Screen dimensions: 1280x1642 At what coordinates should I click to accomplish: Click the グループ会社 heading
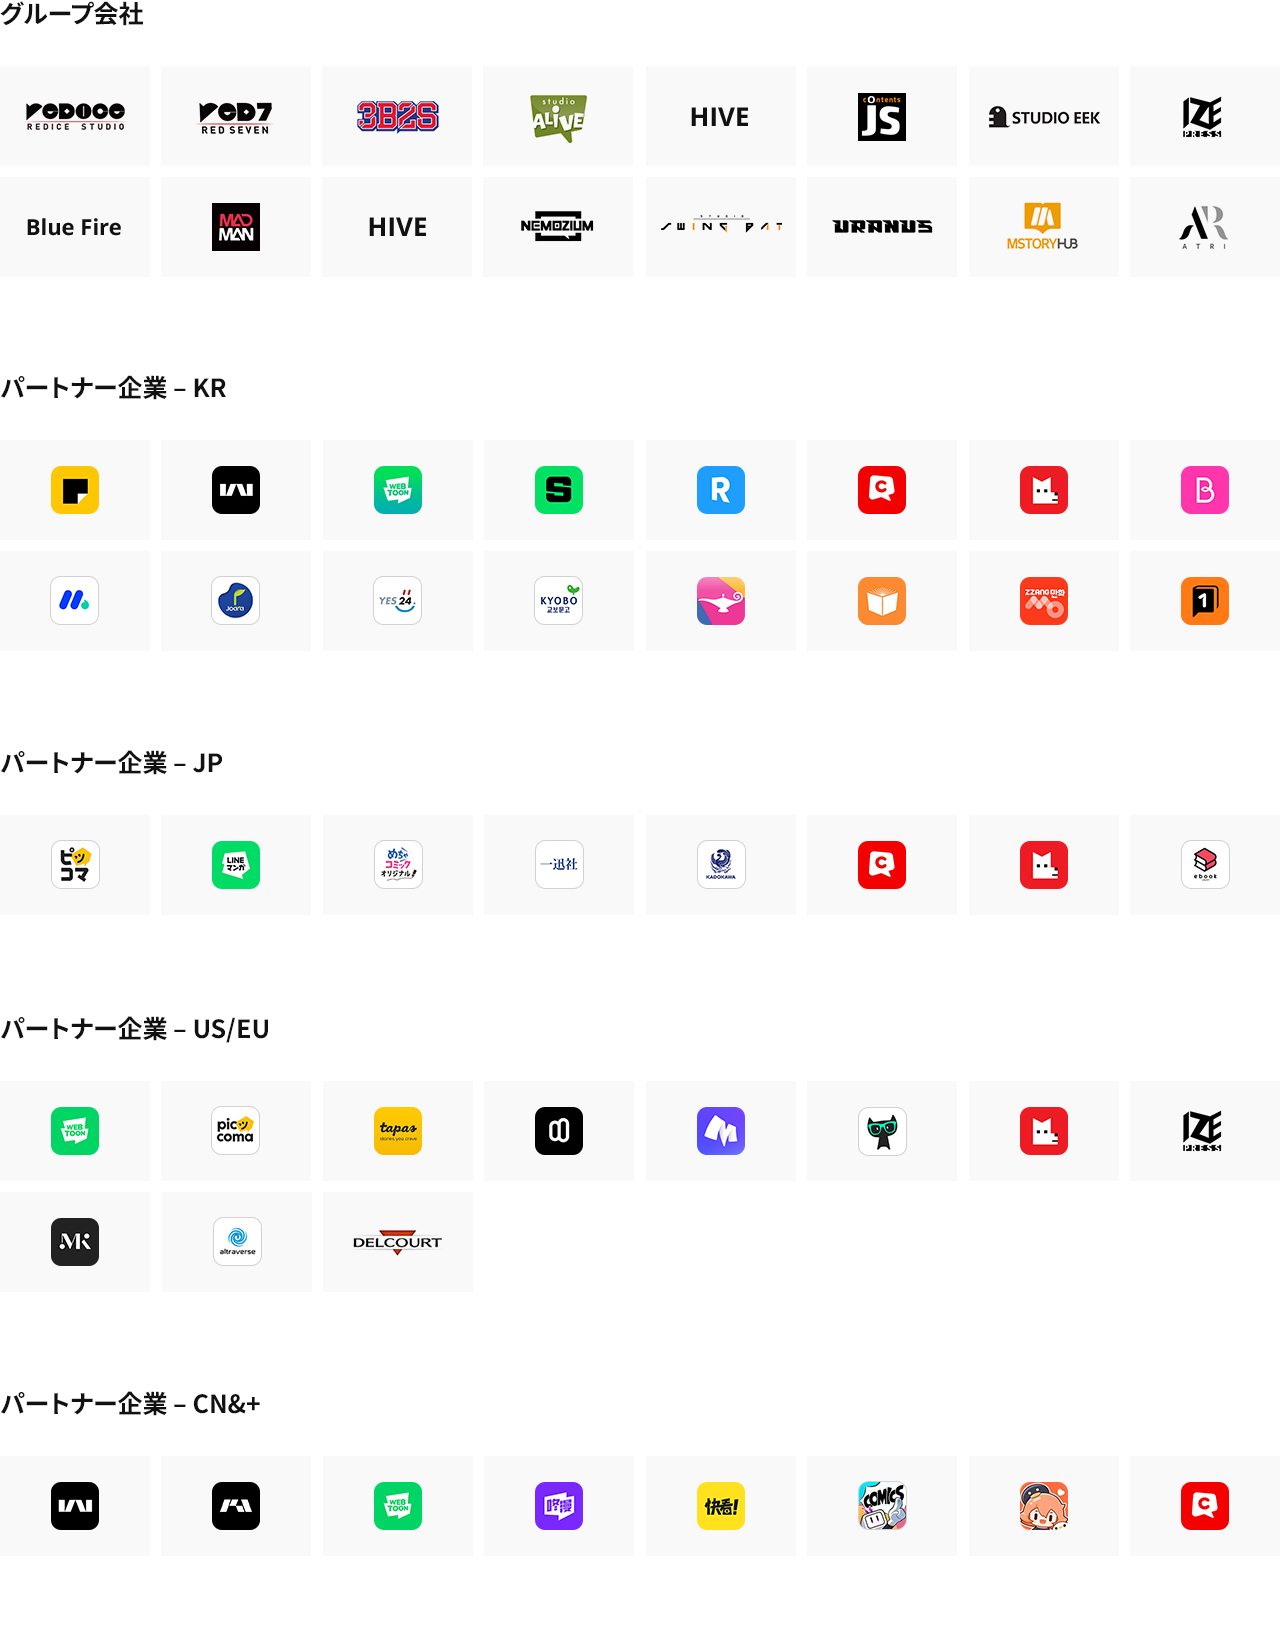click(72, 14)
